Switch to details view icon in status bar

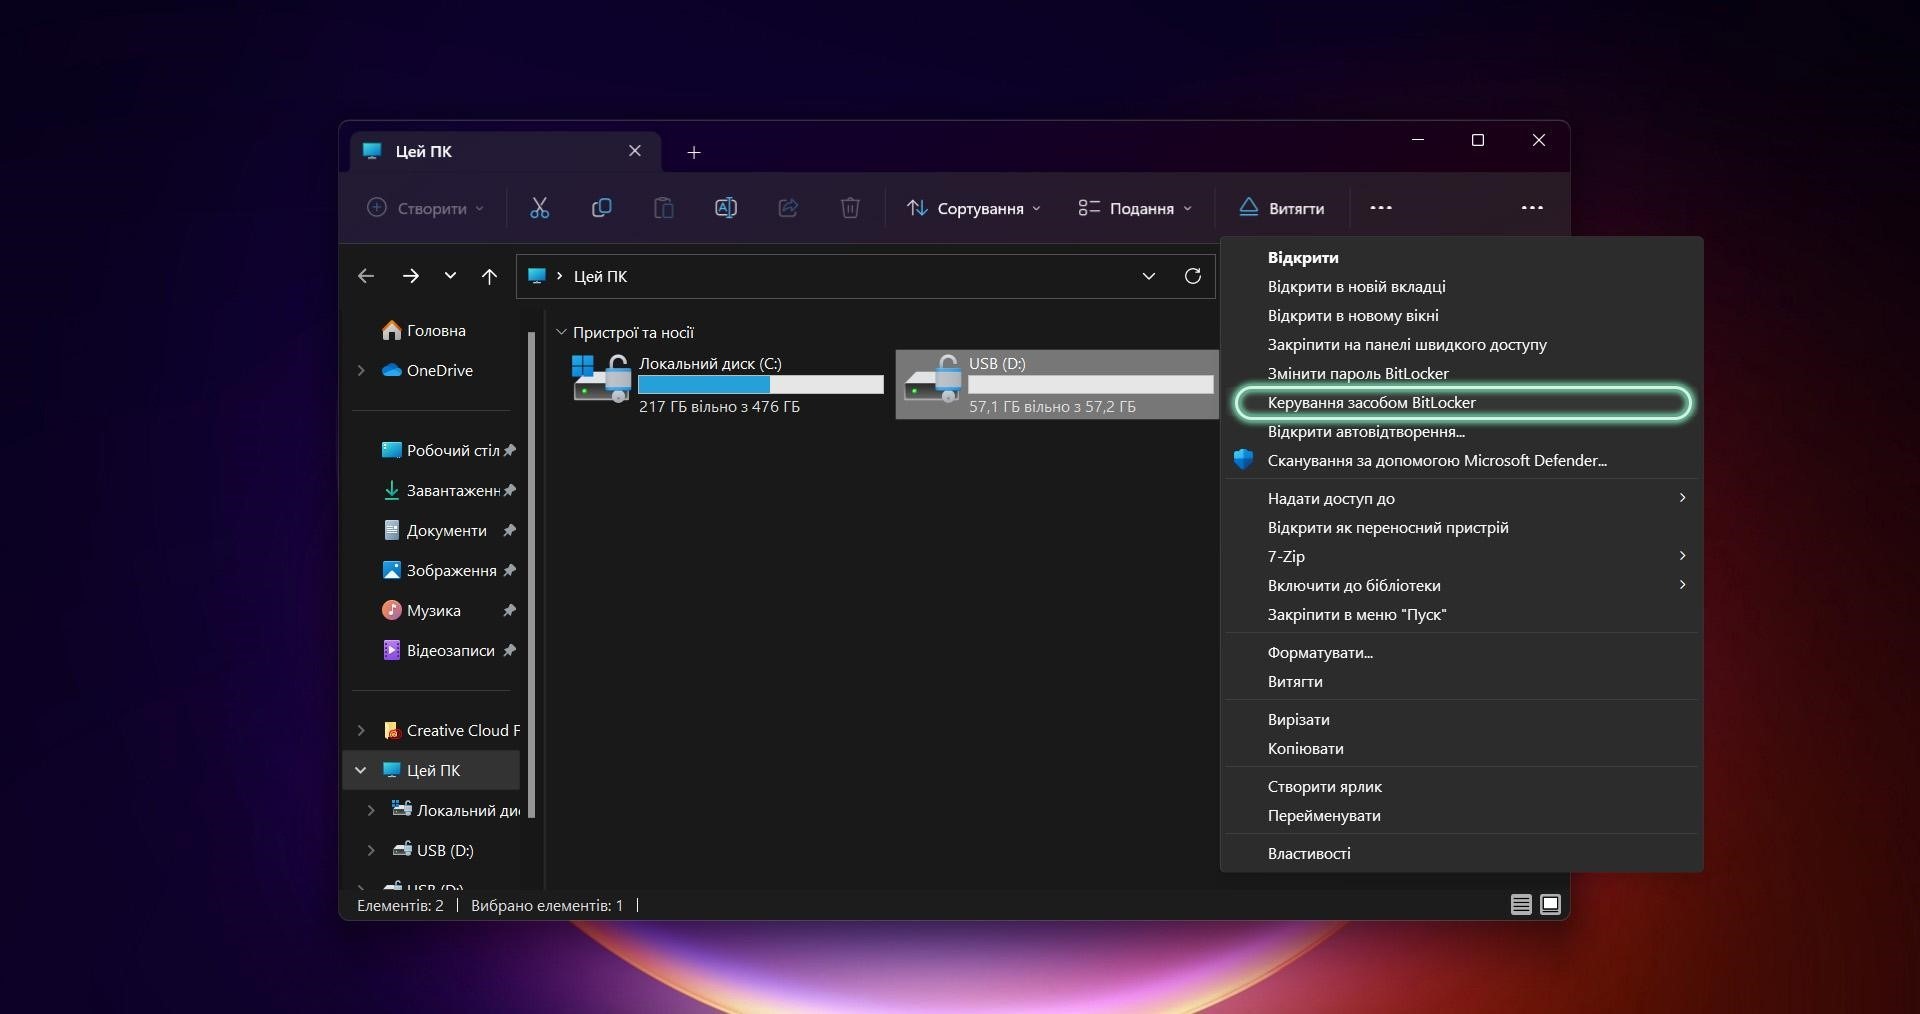click(x=1520, y=905)
